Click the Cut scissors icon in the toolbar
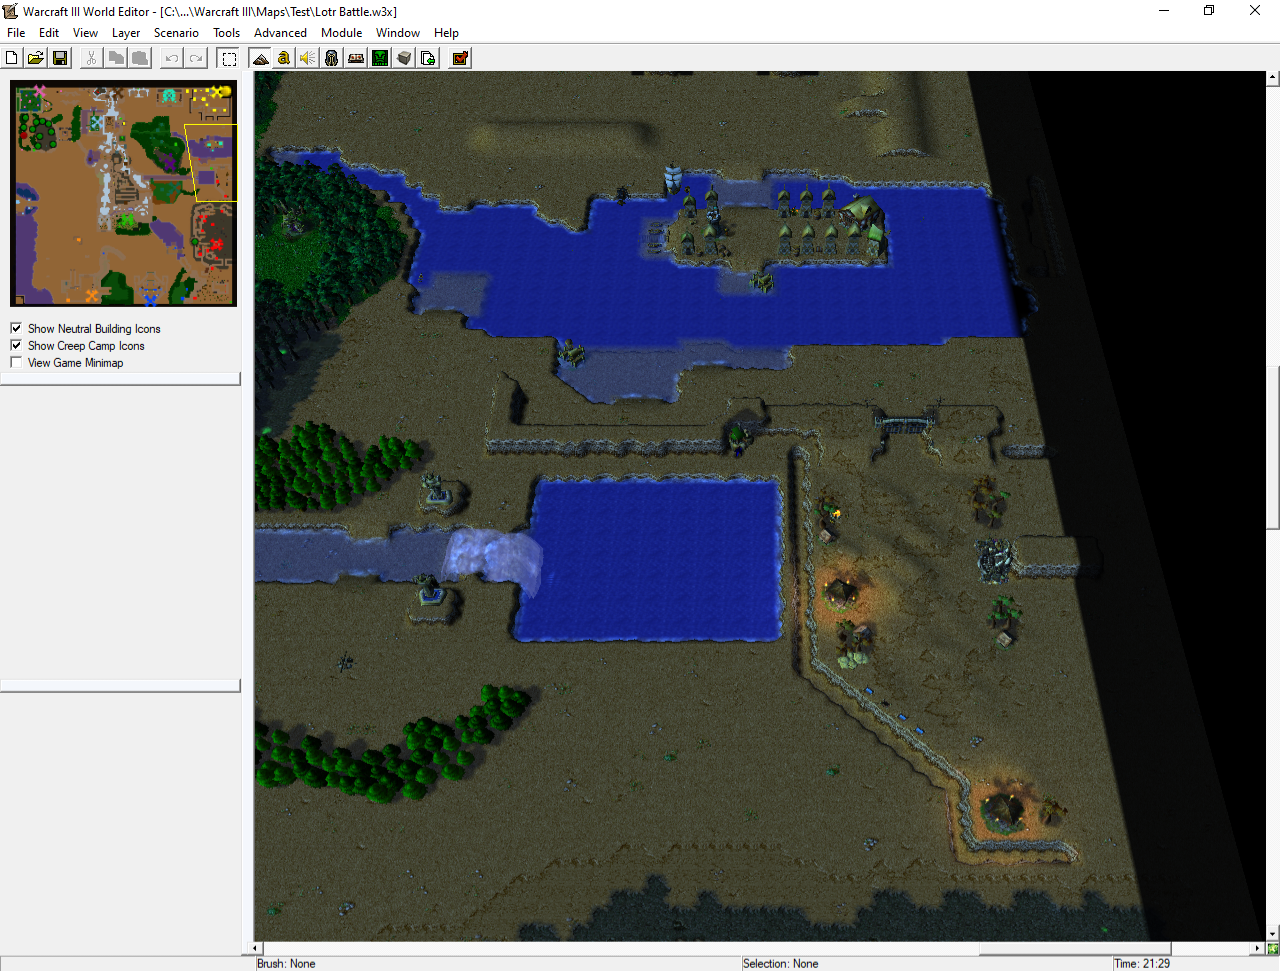 point(91,58)
